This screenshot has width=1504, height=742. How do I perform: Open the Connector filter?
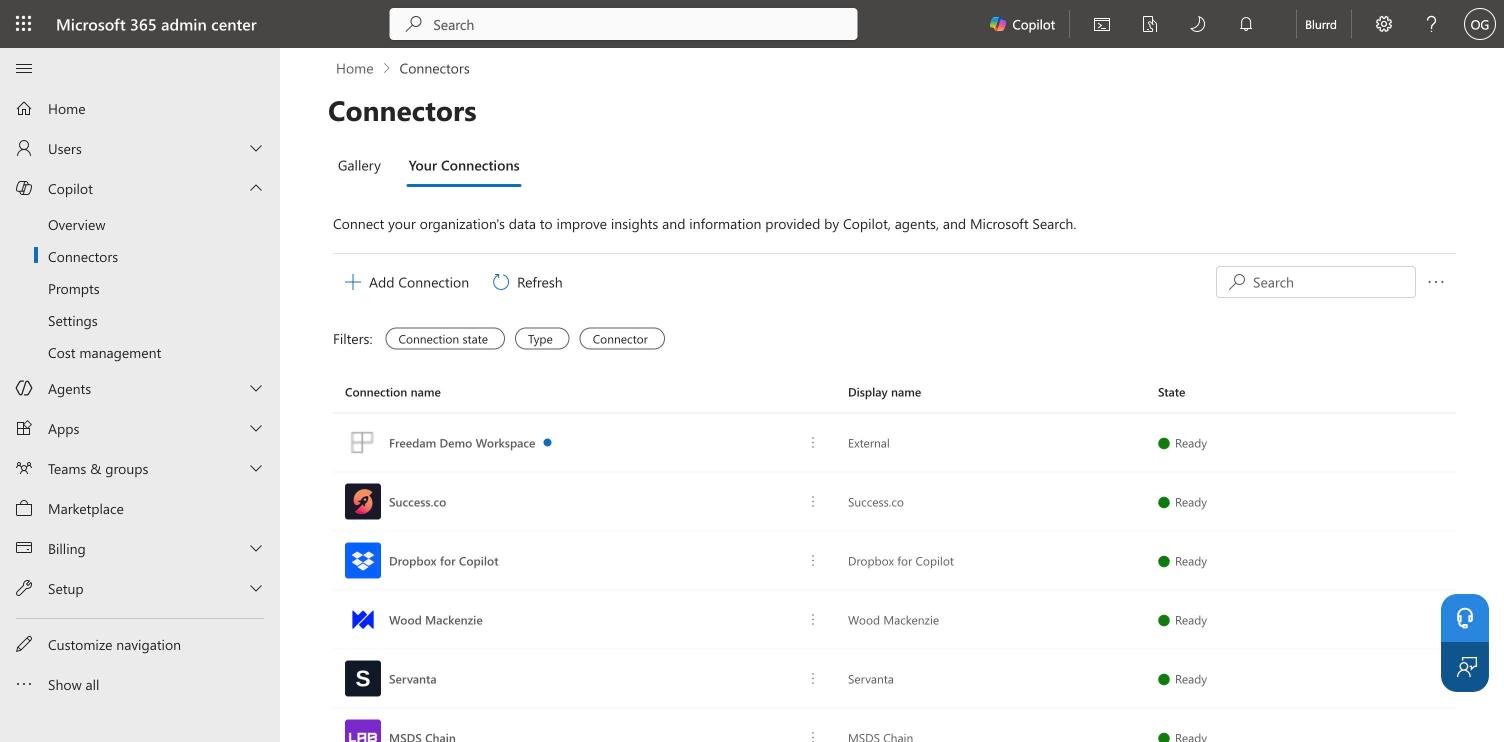pyautogui.click(x=621, y=339)
